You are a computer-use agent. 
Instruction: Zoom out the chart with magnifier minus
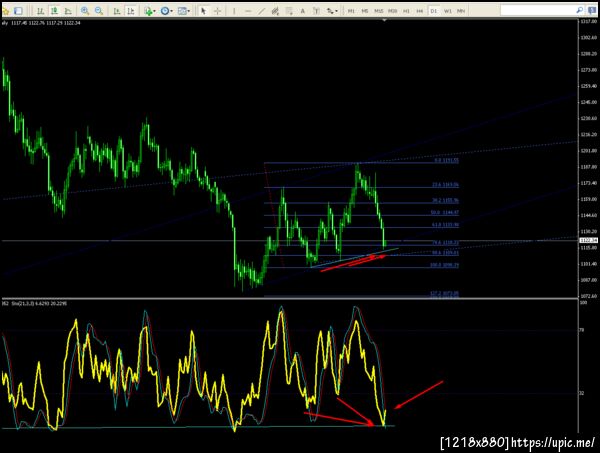[99, 11]
